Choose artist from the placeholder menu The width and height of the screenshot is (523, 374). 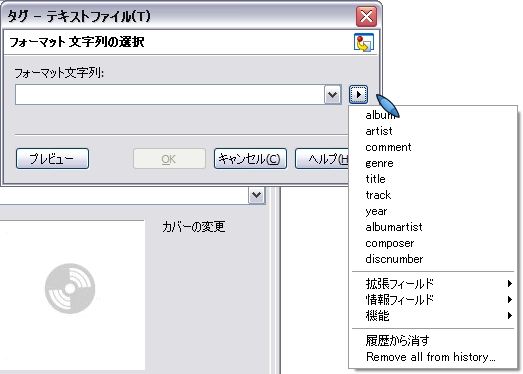(433, 131)
